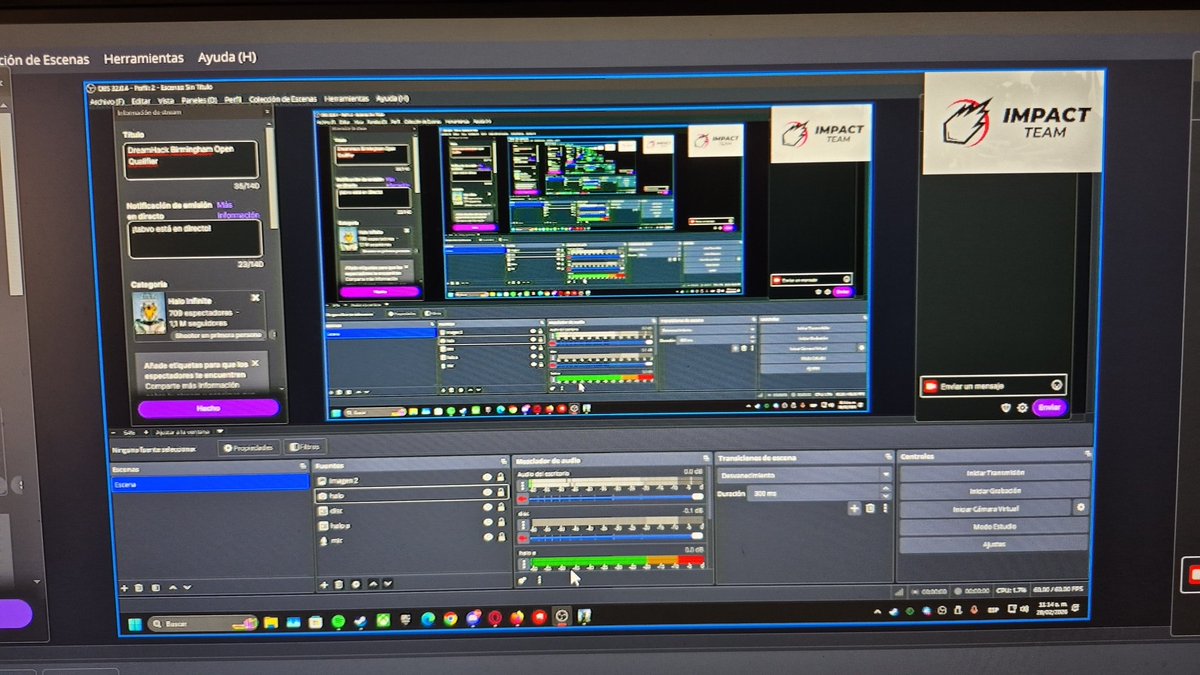Enable Modo Estudio
Image resolution: width=1200 pixels, height=675 pixels.
click(x=995, y=527)
